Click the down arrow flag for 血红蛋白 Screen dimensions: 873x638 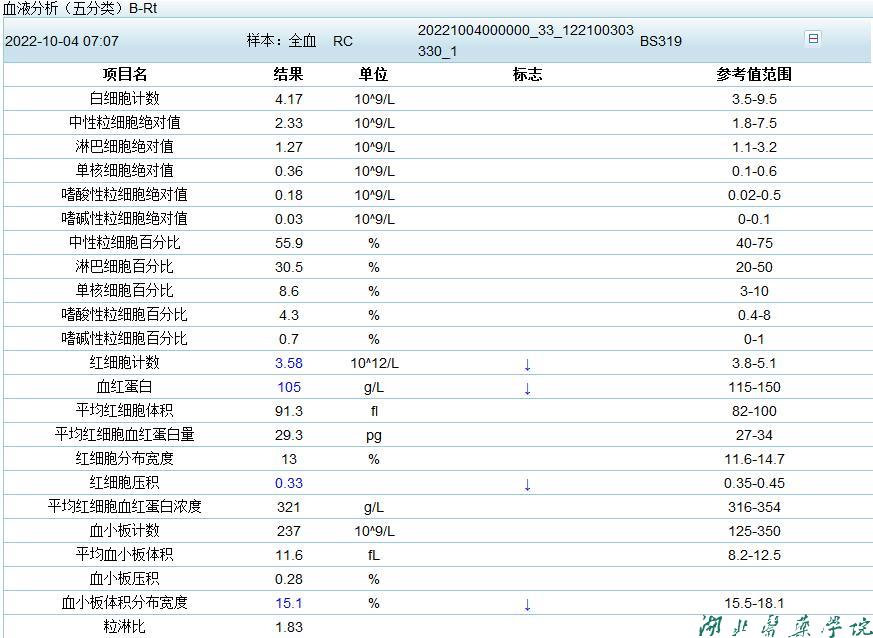coord(527,388)
